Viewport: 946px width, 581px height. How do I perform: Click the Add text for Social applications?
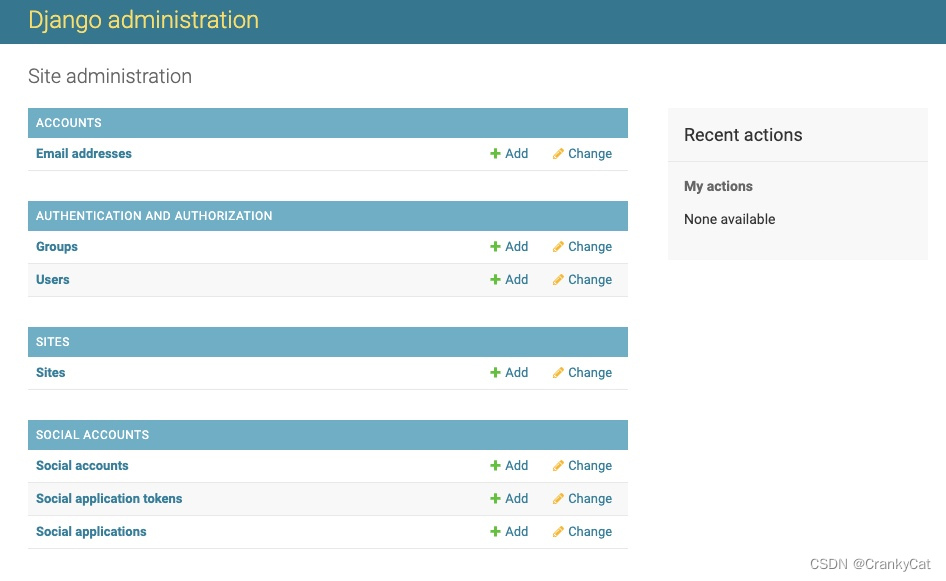pos(516,532)
